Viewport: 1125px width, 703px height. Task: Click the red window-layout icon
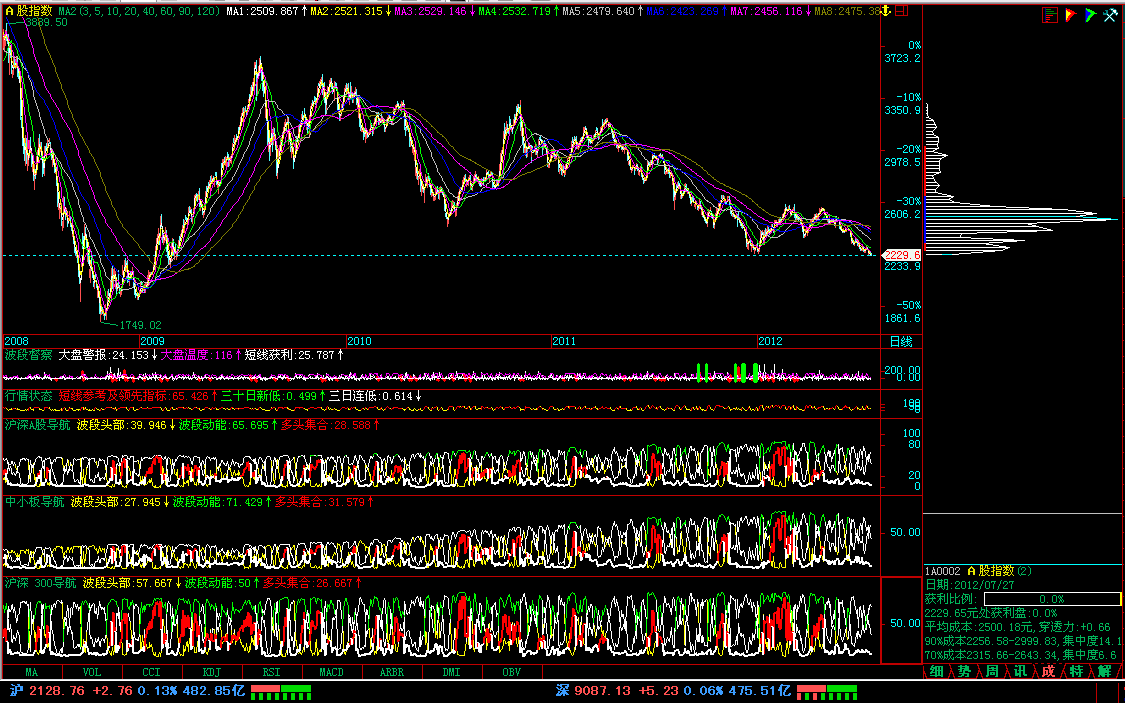(x=902, y=11)
